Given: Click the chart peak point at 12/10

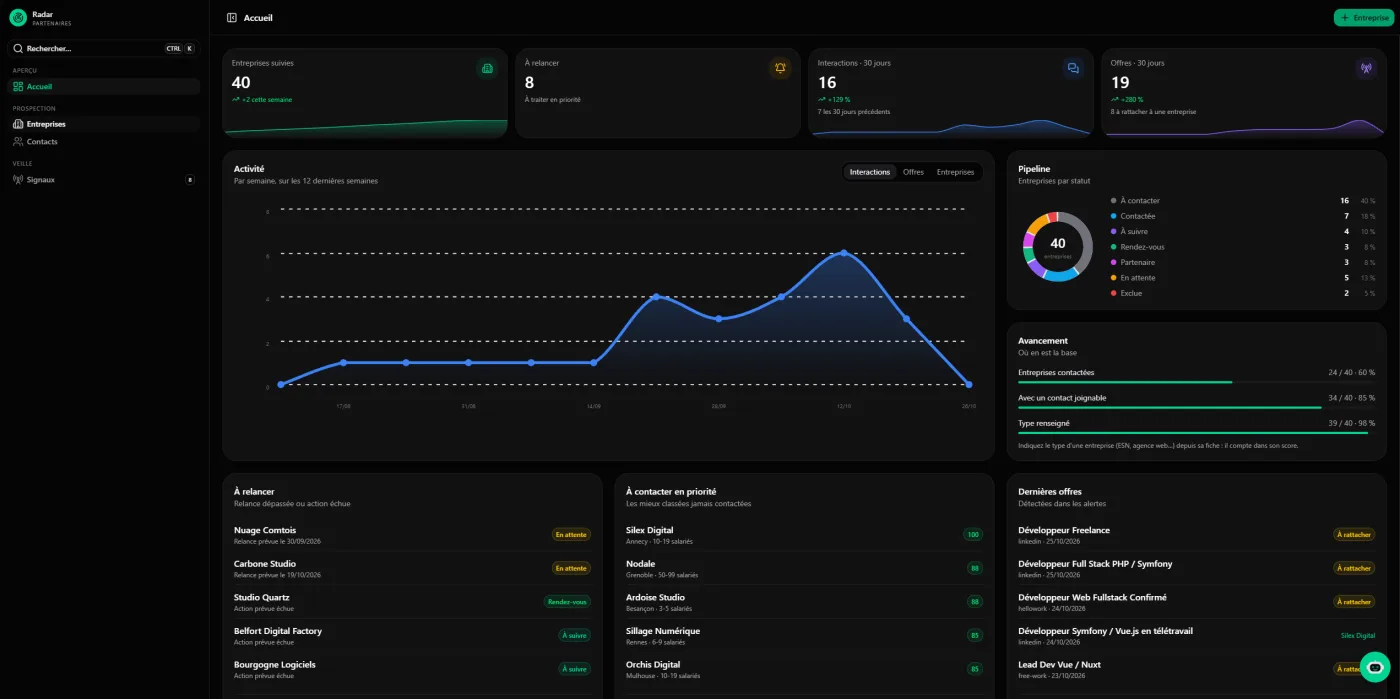Looking at the screenshot, I should (x=843, y=253).
